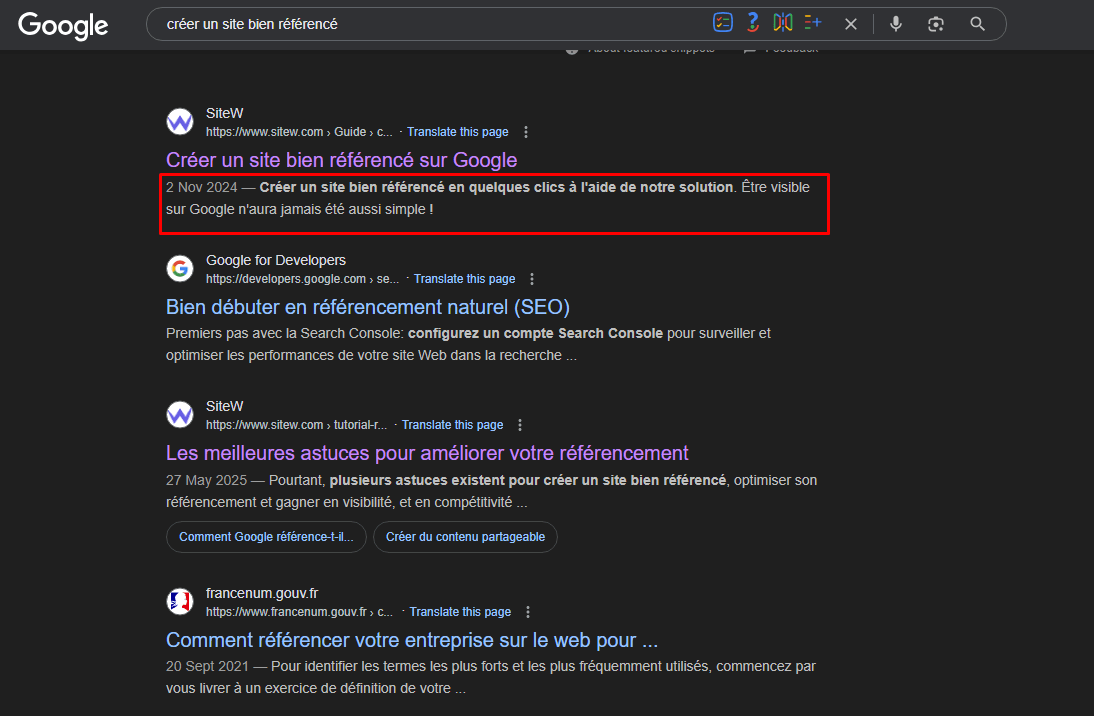Clear the search query with the X
Viewport: 1094px width, 716px height.
[851, 24]
